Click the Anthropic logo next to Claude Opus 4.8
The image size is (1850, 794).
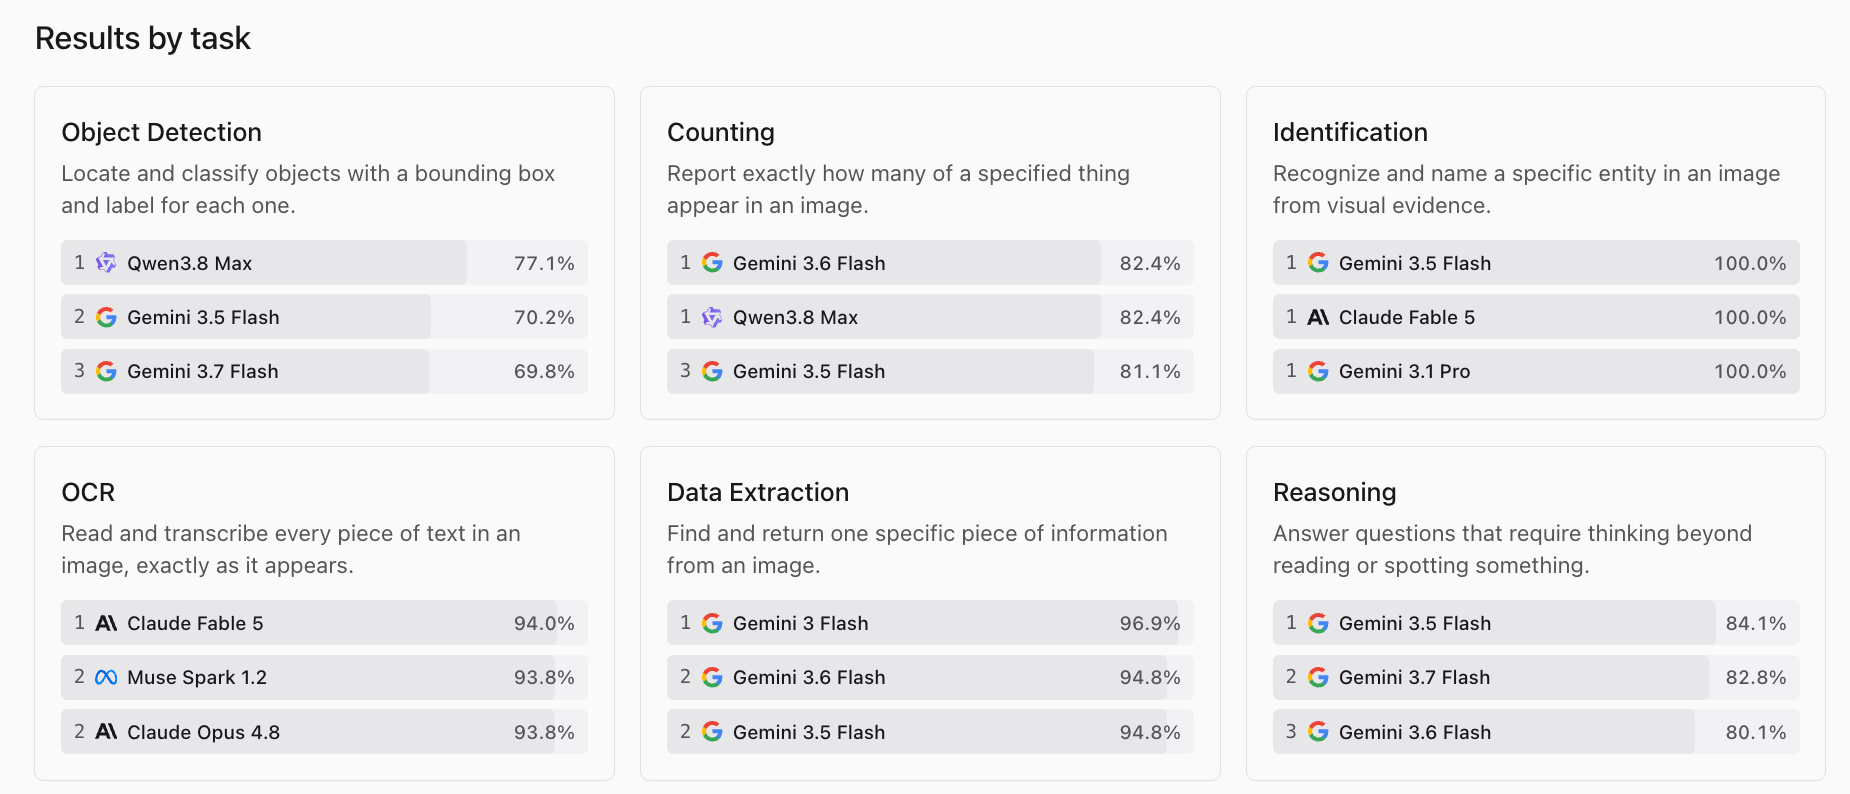[x=106, y=732]
